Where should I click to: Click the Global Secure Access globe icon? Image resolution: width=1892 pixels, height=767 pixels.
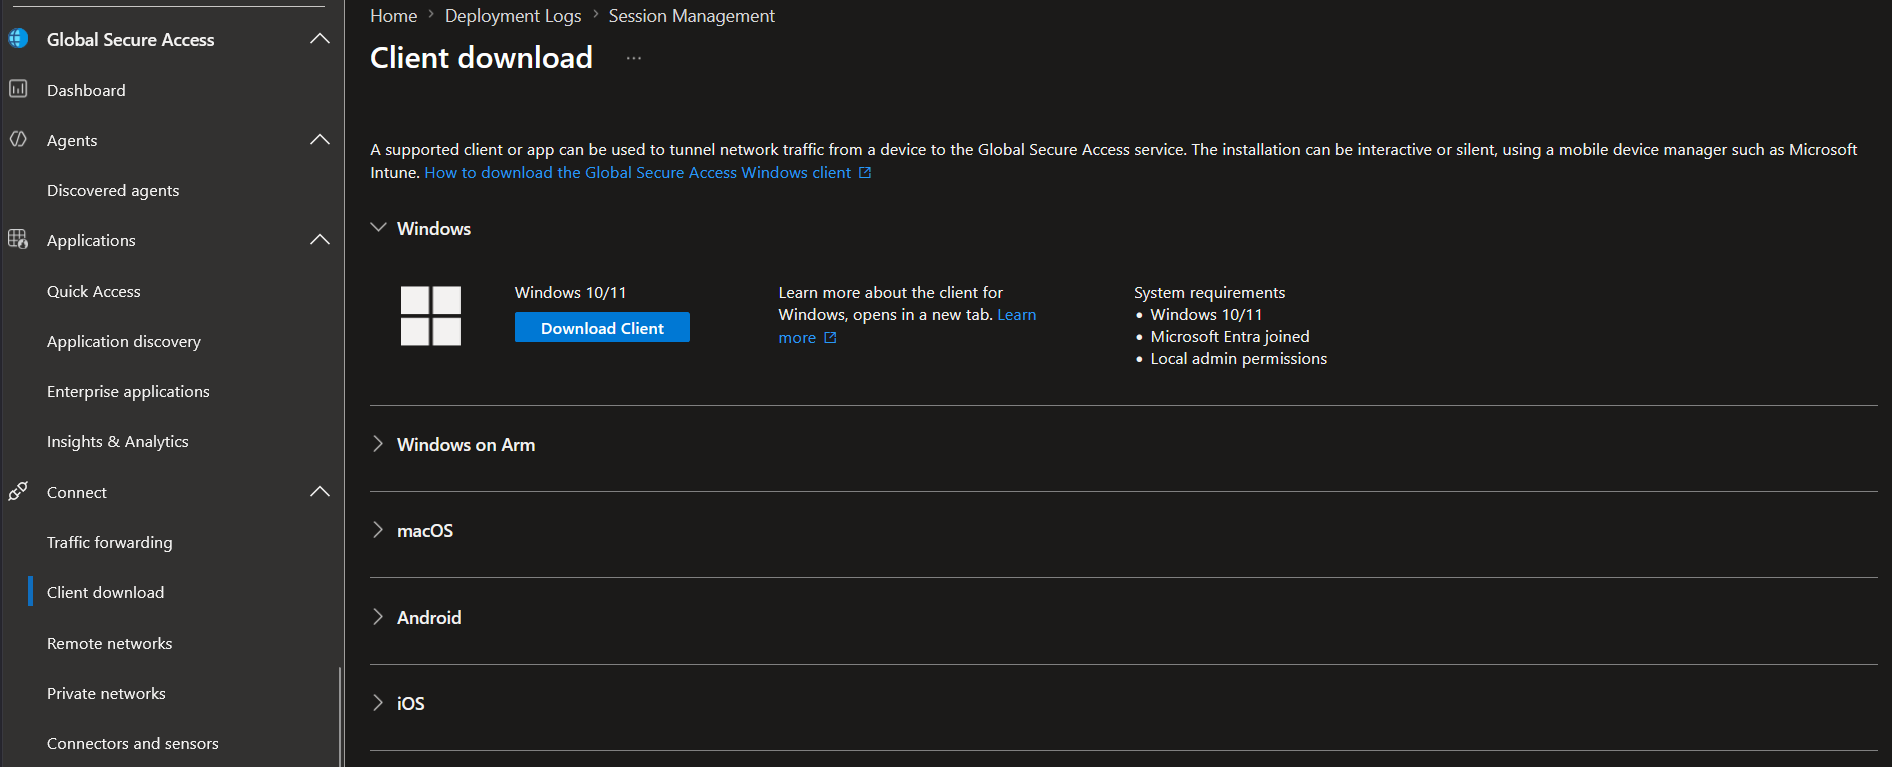pyautogui.click(x=18, y=39)
